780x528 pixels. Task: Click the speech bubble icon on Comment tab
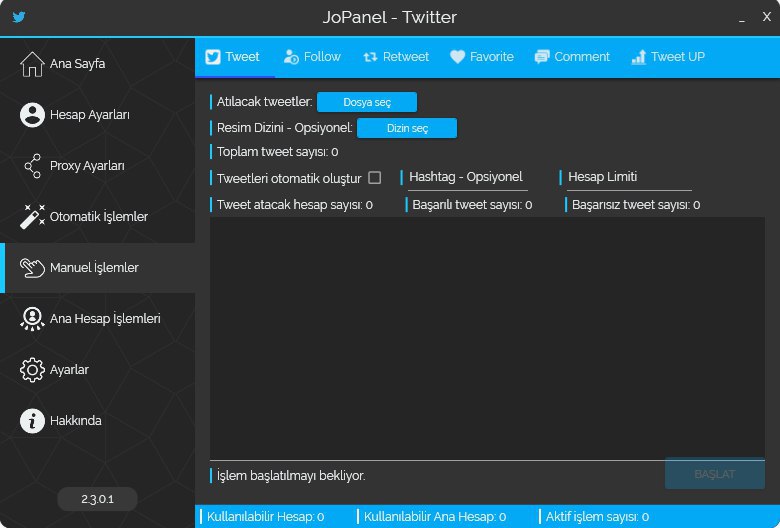542,57
